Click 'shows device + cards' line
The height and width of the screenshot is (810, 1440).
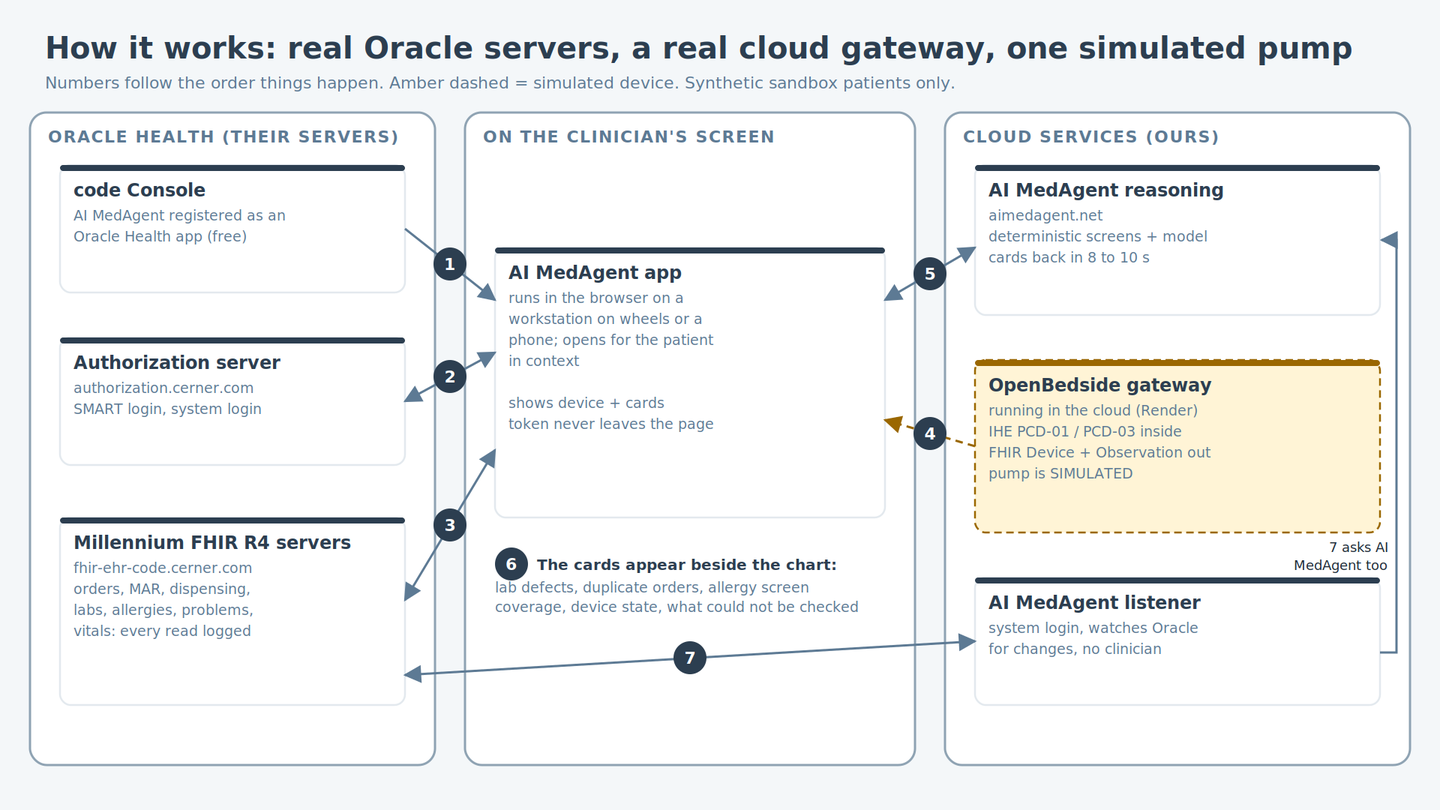586,403
